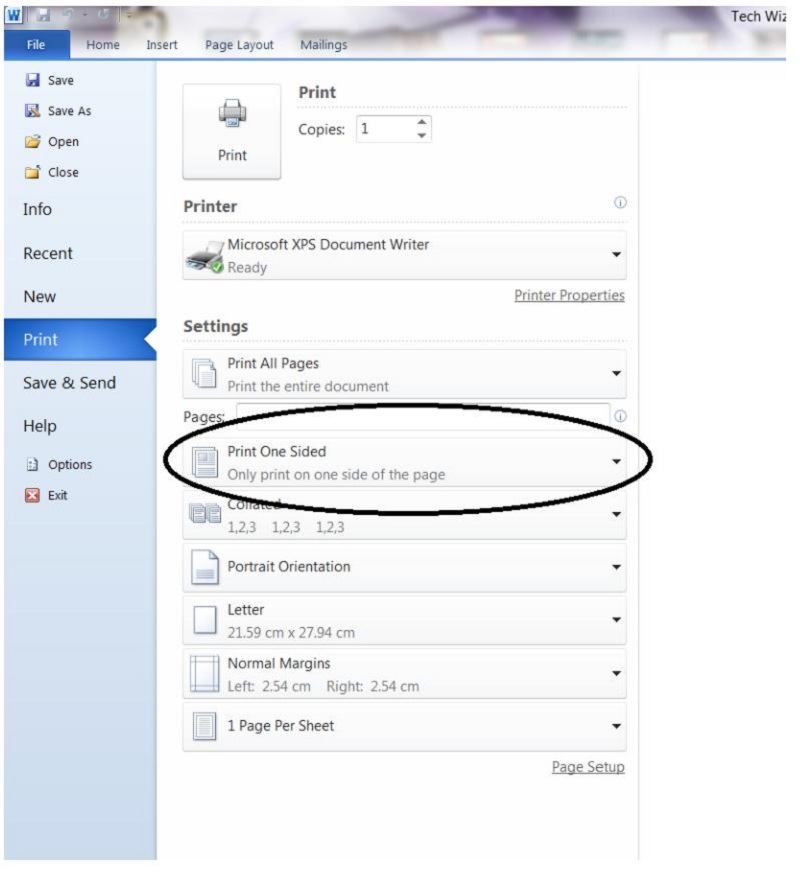Image resolution: width=800 pixels, height=874 pixels.
Task: Select Save & Send in the sidebar
Action: click(x=70, y=383)
